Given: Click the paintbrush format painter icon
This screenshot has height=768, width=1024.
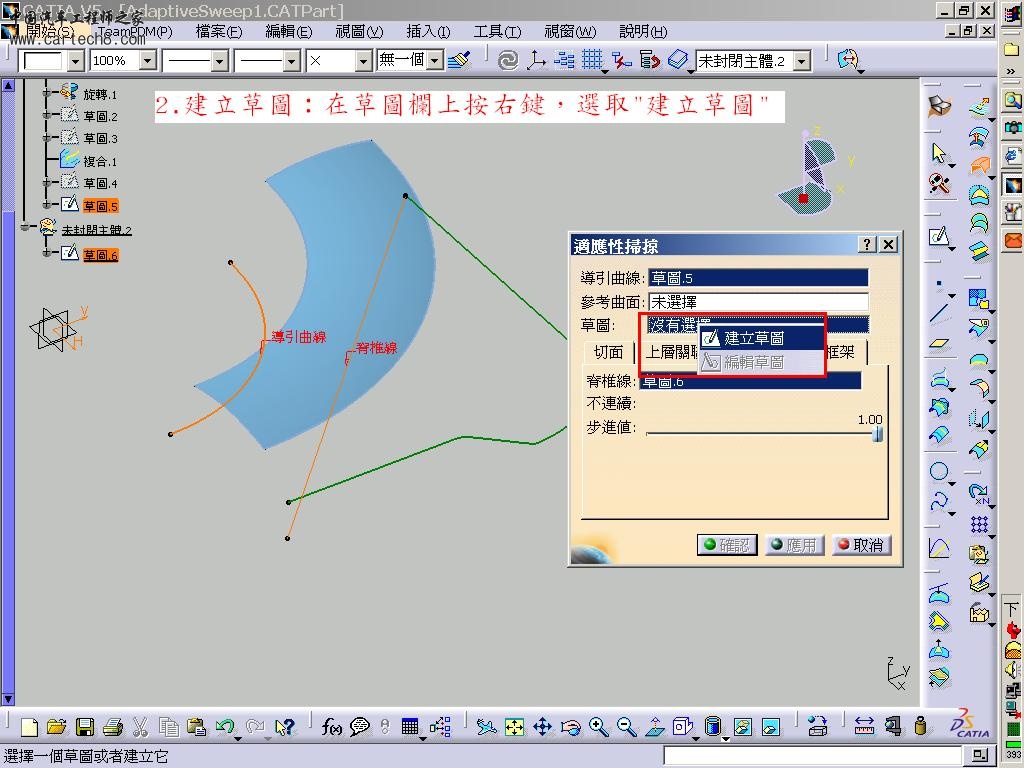Looking at the screenshot, I should (460, 60).
